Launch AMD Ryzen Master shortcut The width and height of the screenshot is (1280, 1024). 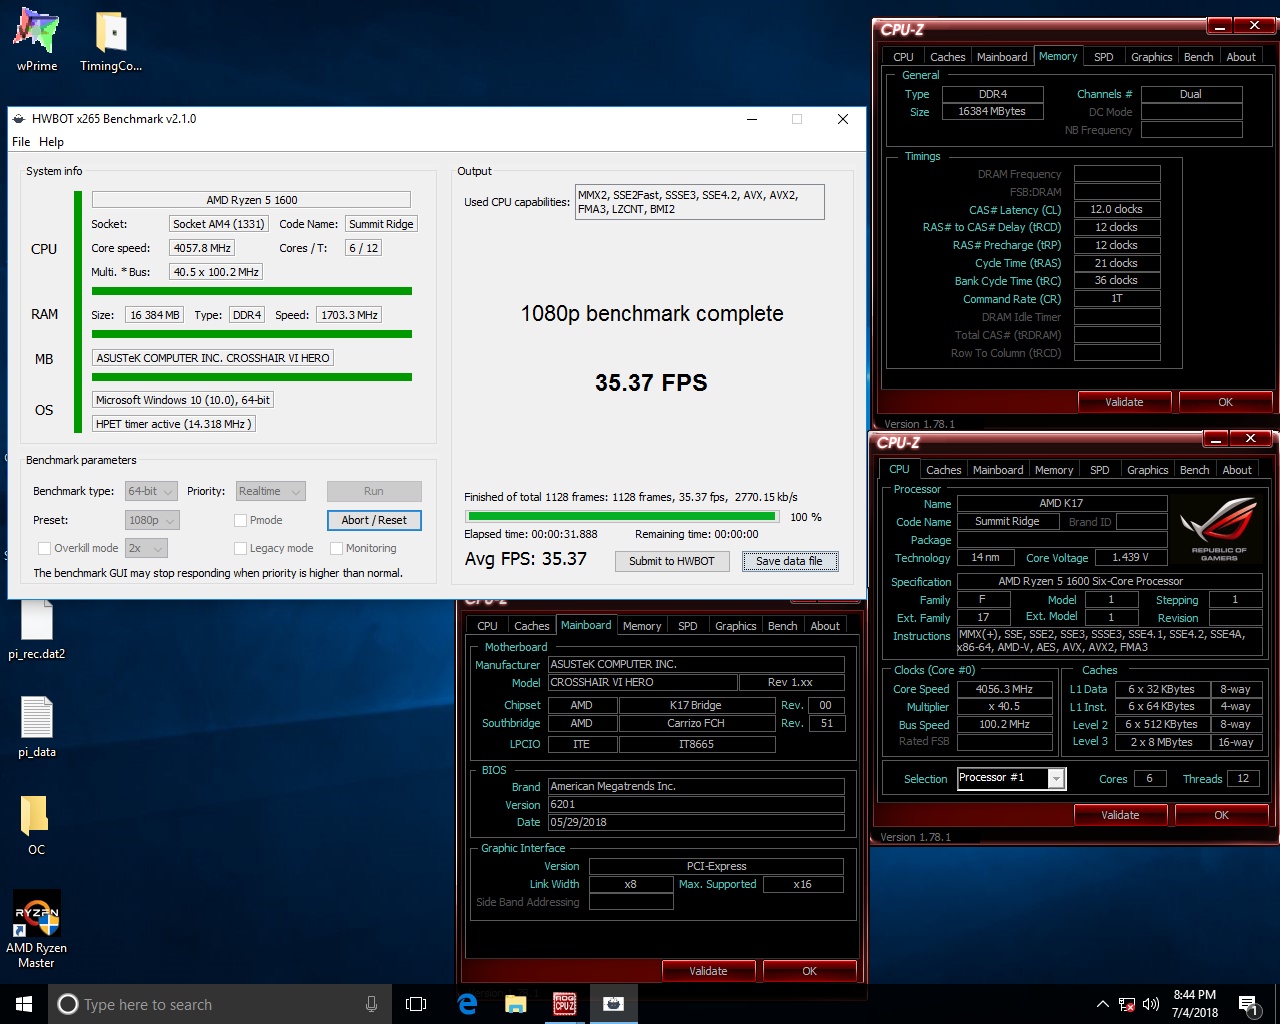pyautogui.click(x=37, y=930)
